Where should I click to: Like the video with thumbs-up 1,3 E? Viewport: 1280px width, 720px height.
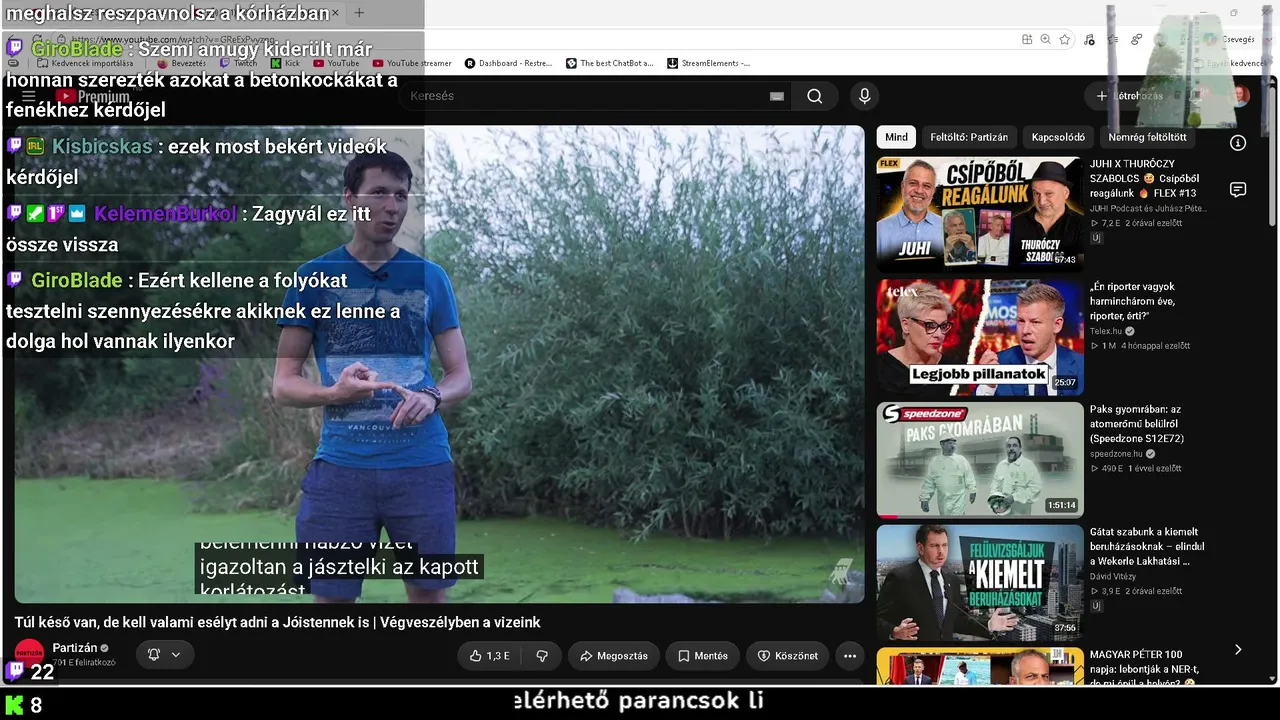click(490, 656)
